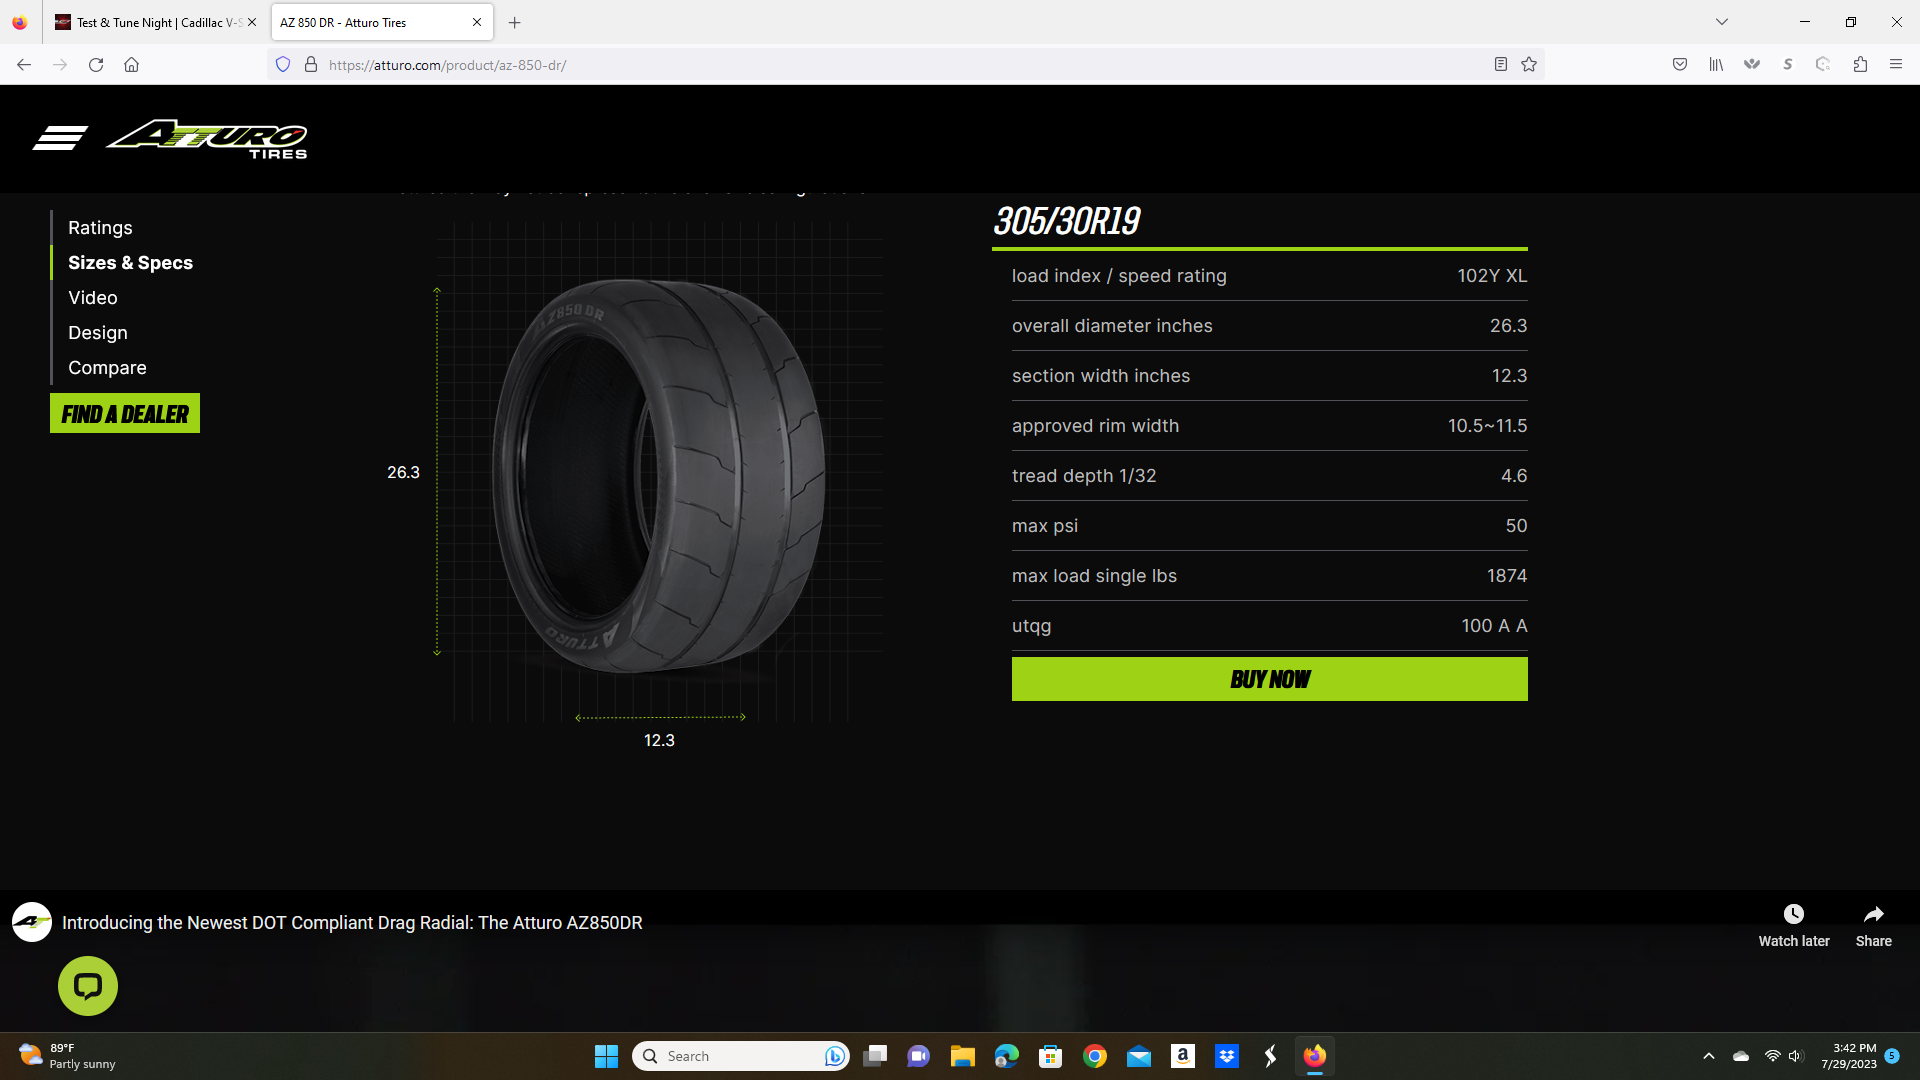Open Firefox extensions puzzle icon
This screenshot has width=1920, height=1080.
click(1860, 65)
